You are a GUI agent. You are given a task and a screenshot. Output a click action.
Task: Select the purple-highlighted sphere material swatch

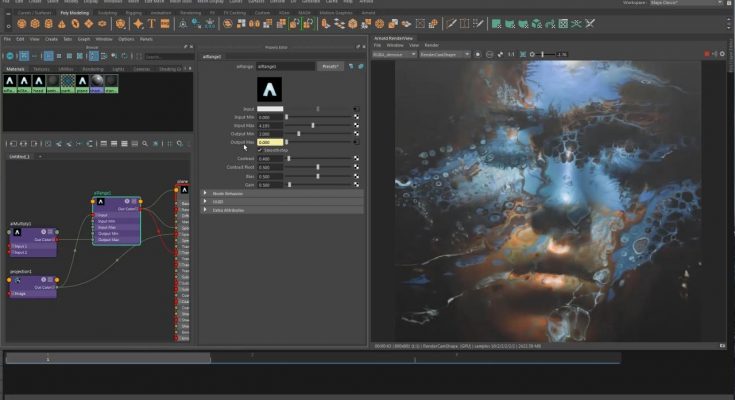[x=97, y=83]
